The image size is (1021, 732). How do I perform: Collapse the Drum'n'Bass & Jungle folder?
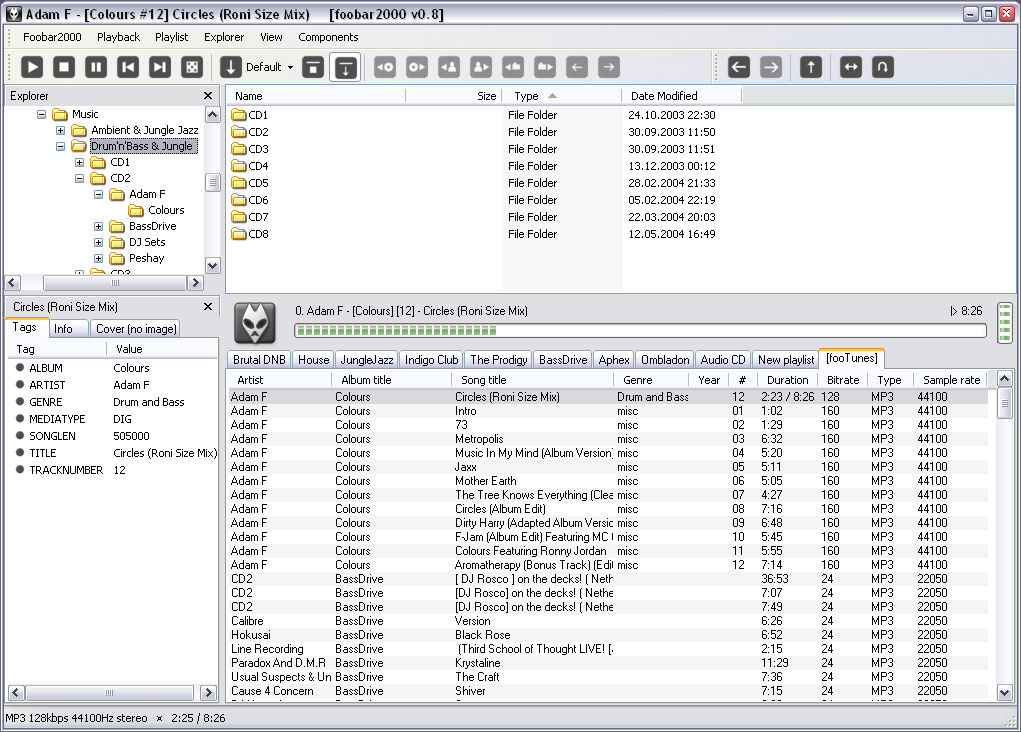(x=61, y=147)
